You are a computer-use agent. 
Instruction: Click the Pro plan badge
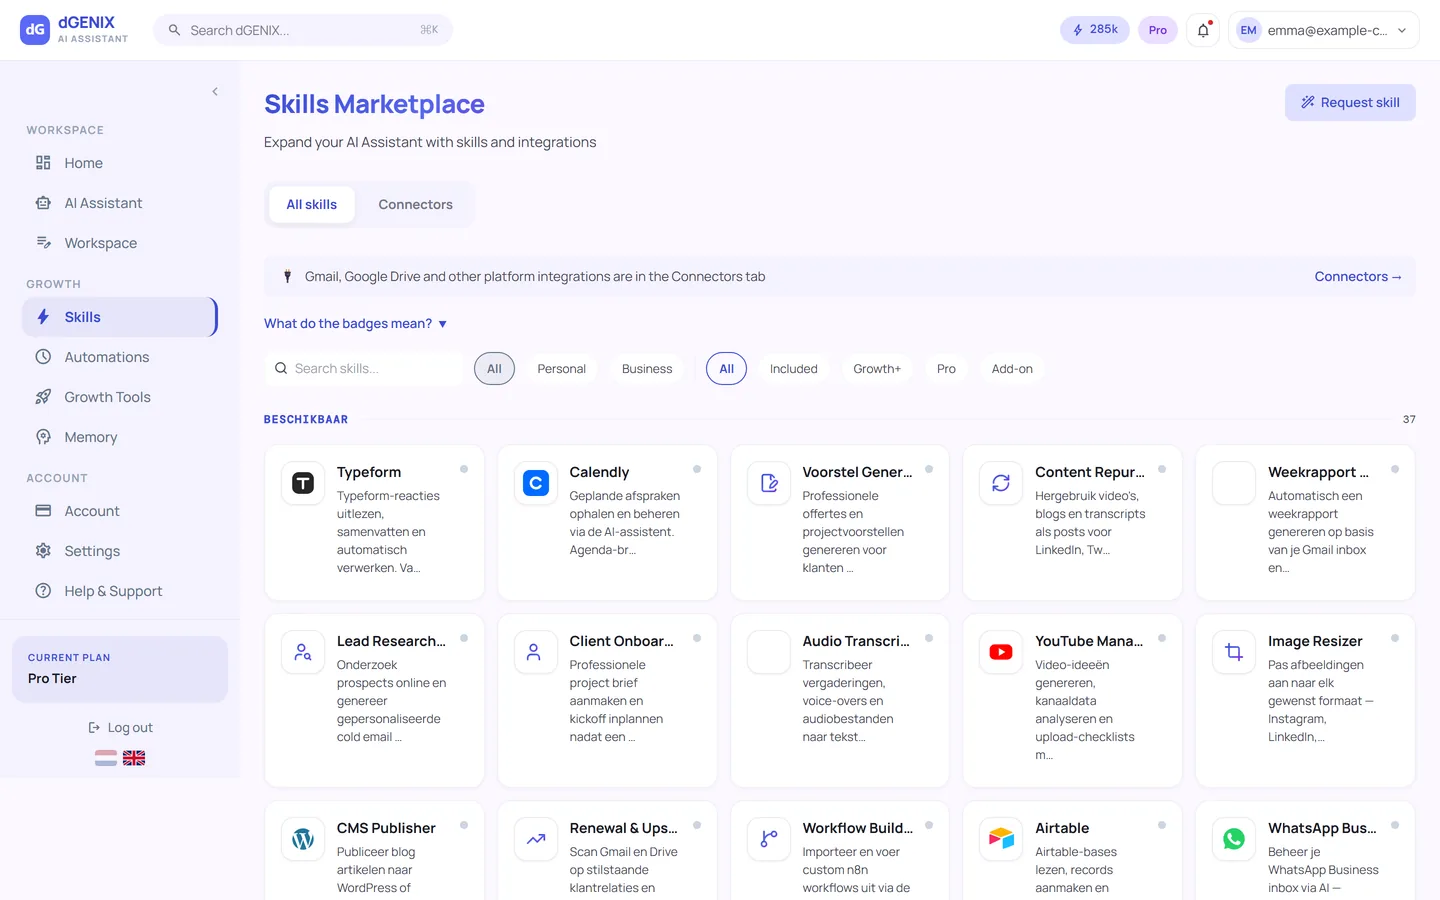[x=1158, y=30]
